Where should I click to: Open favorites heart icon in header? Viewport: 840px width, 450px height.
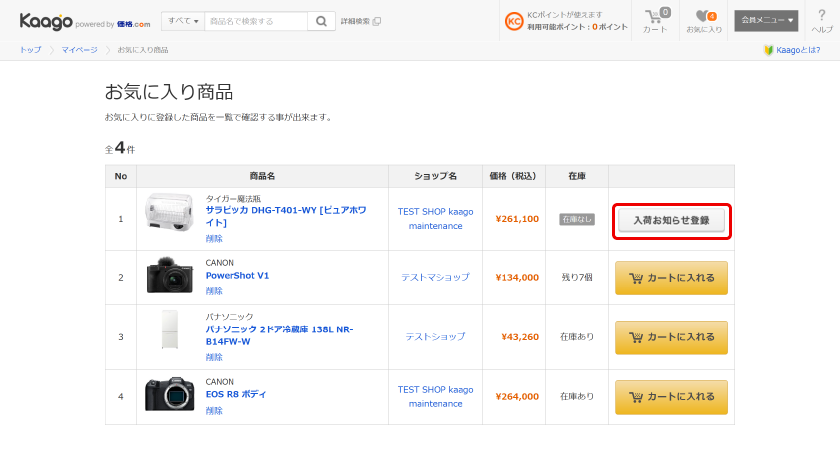pos(704,21)
